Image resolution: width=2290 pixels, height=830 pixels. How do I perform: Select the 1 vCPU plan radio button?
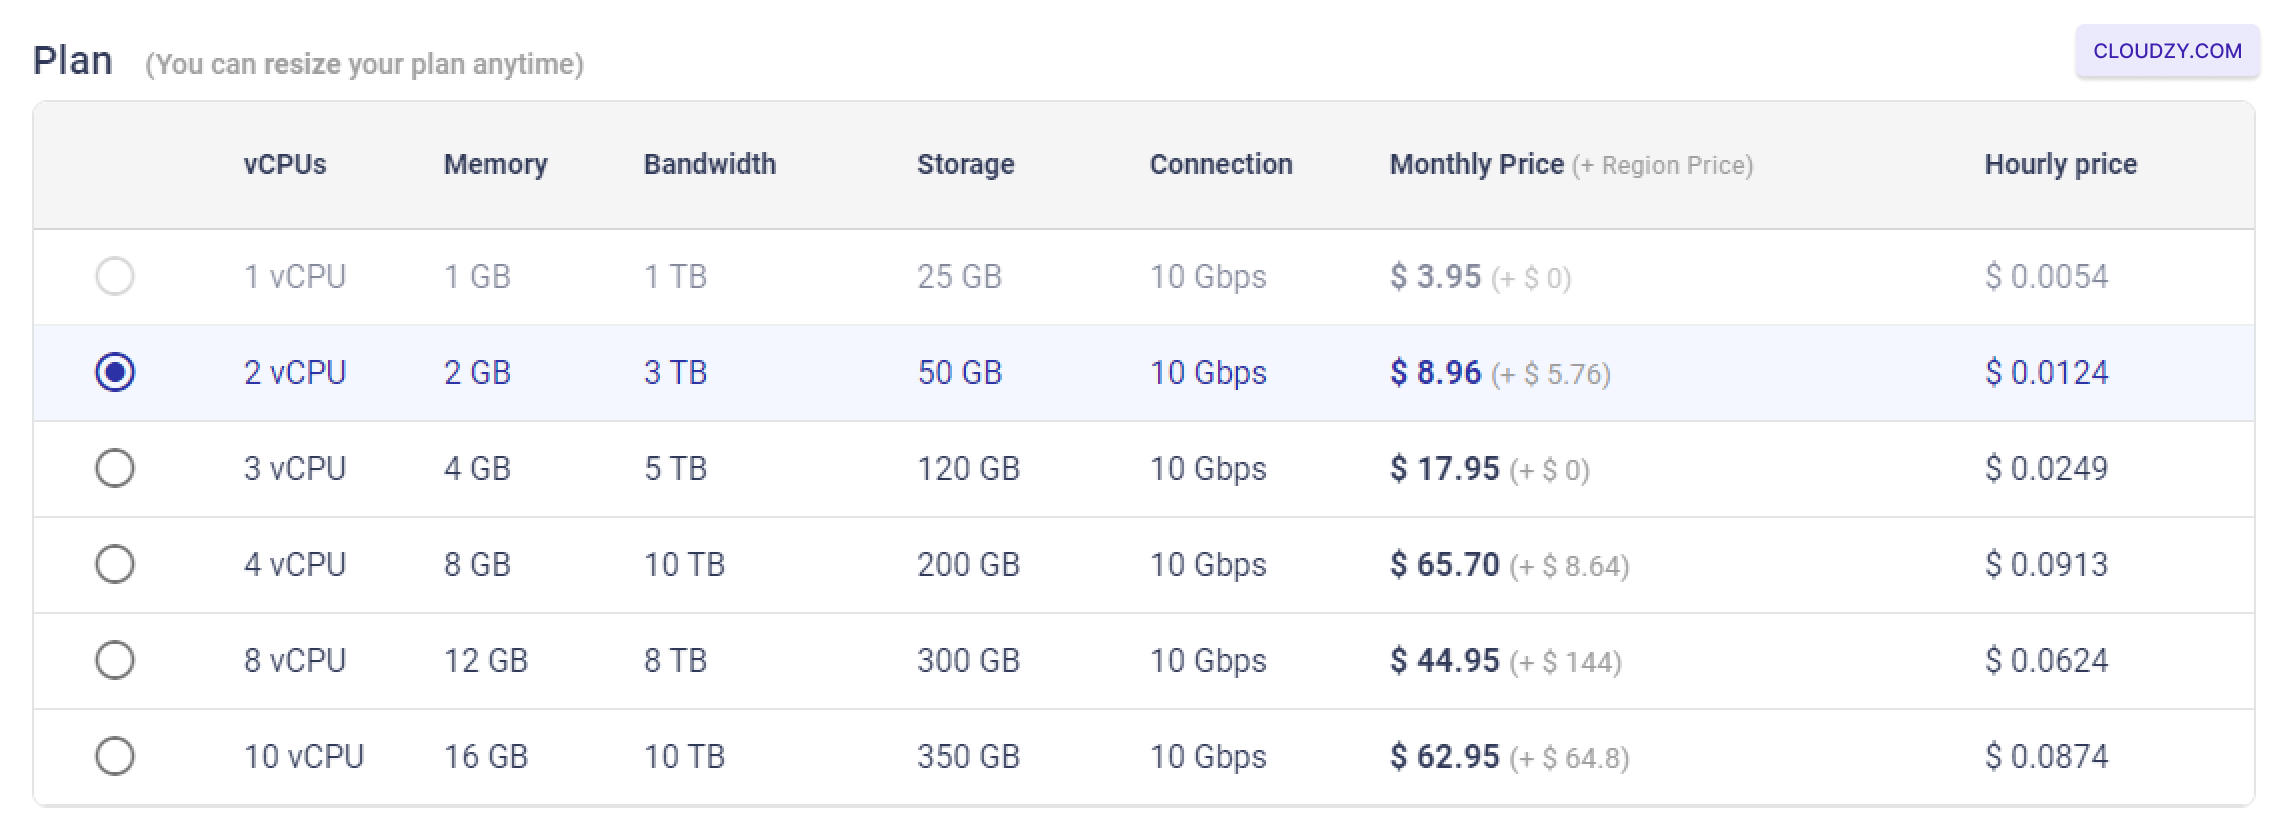click(x=115, y=276)
